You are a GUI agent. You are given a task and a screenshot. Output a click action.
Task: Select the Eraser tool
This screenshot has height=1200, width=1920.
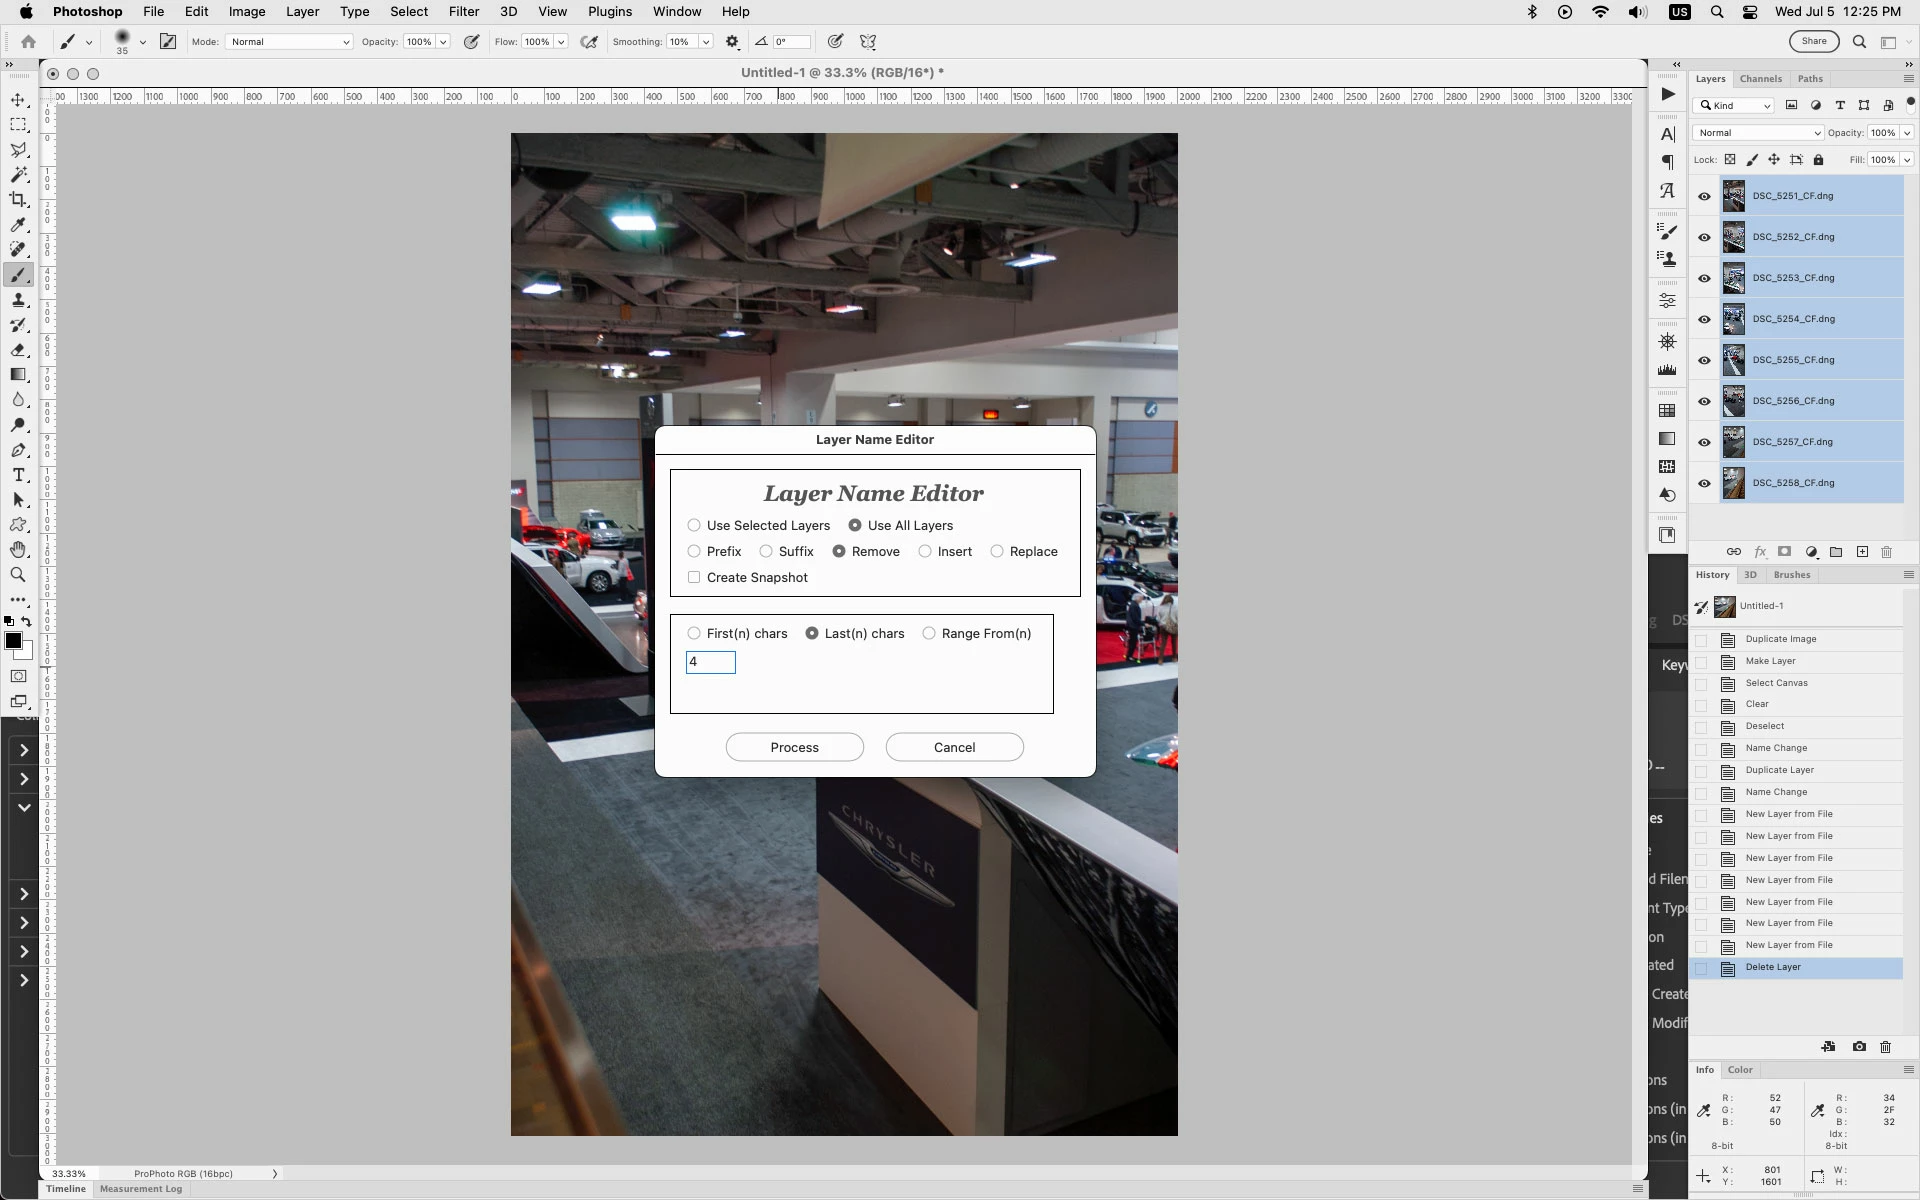18,350
